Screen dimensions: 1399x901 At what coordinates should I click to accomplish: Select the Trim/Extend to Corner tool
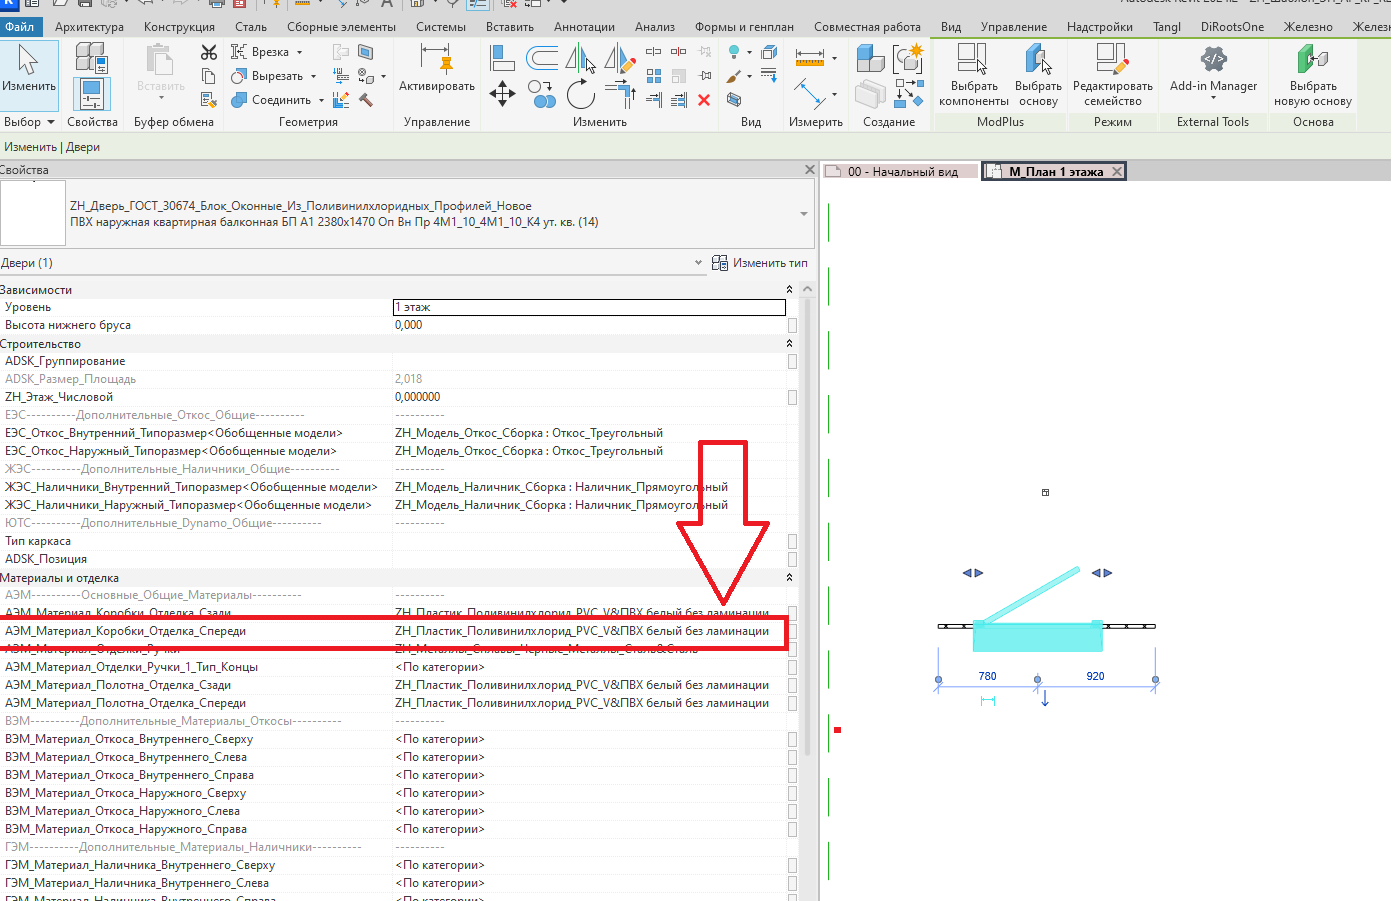point(620,94)
